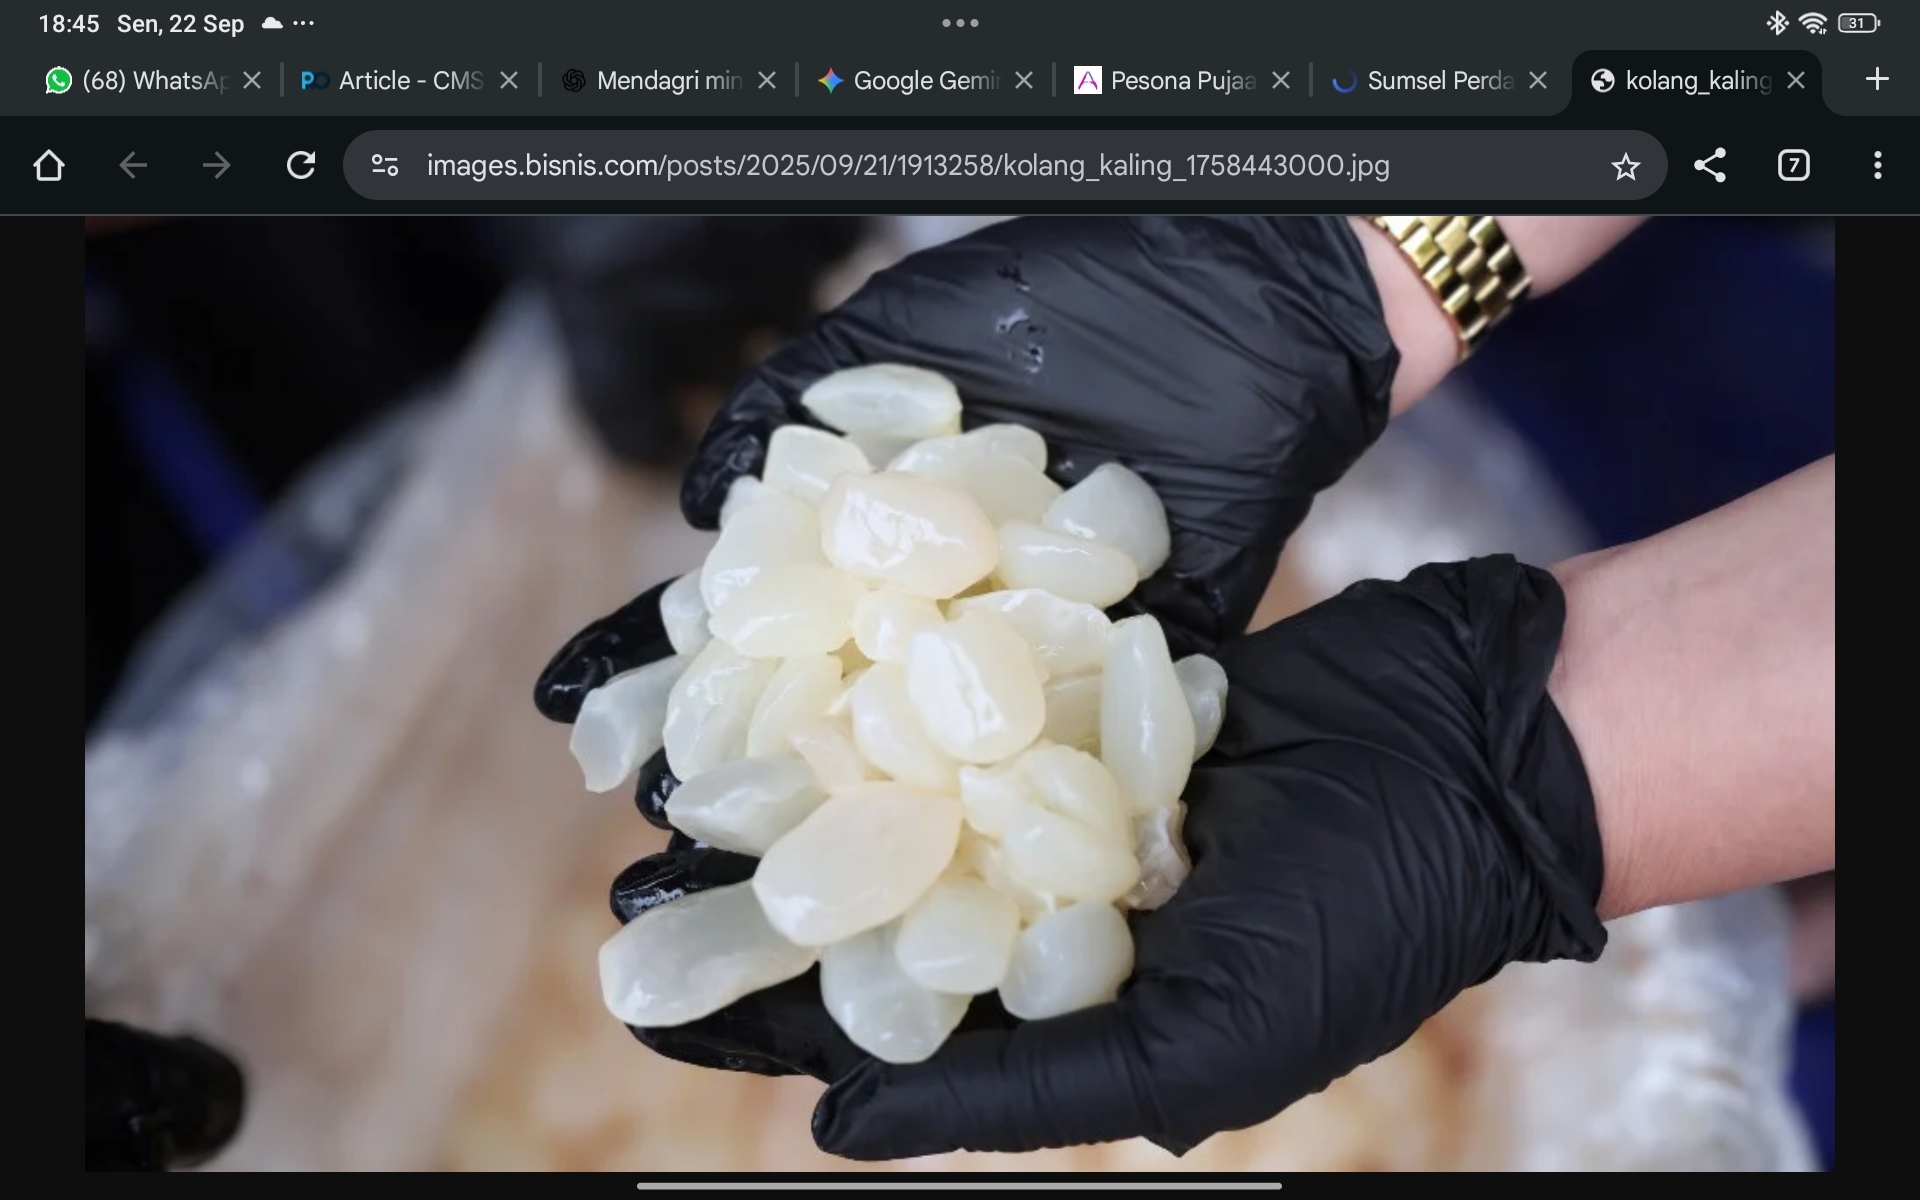The height and width of the screenshot is (1200, 1920).
Task: Close the Sumsel Perda tab
Action: click(1538, 81)
